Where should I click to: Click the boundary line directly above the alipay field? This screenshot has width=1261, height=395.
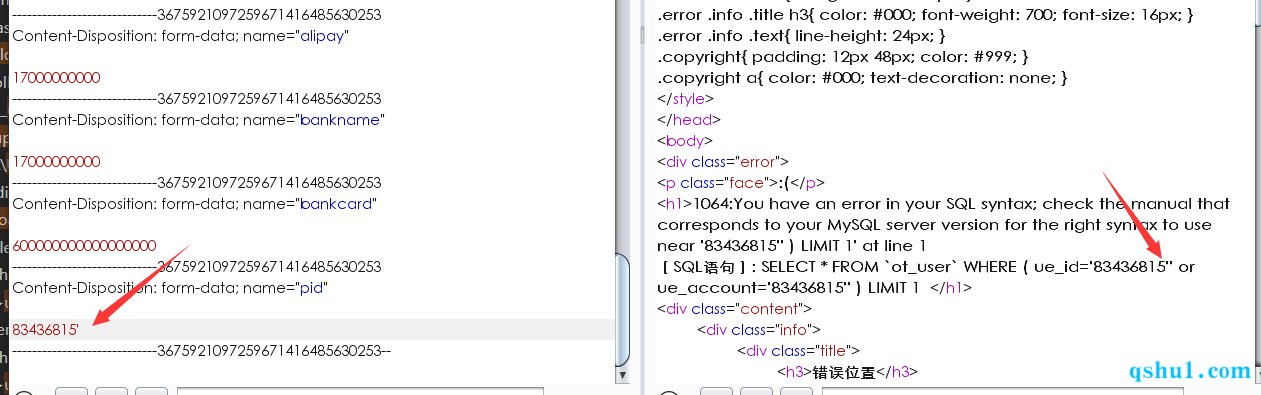[x=197, y=15]
